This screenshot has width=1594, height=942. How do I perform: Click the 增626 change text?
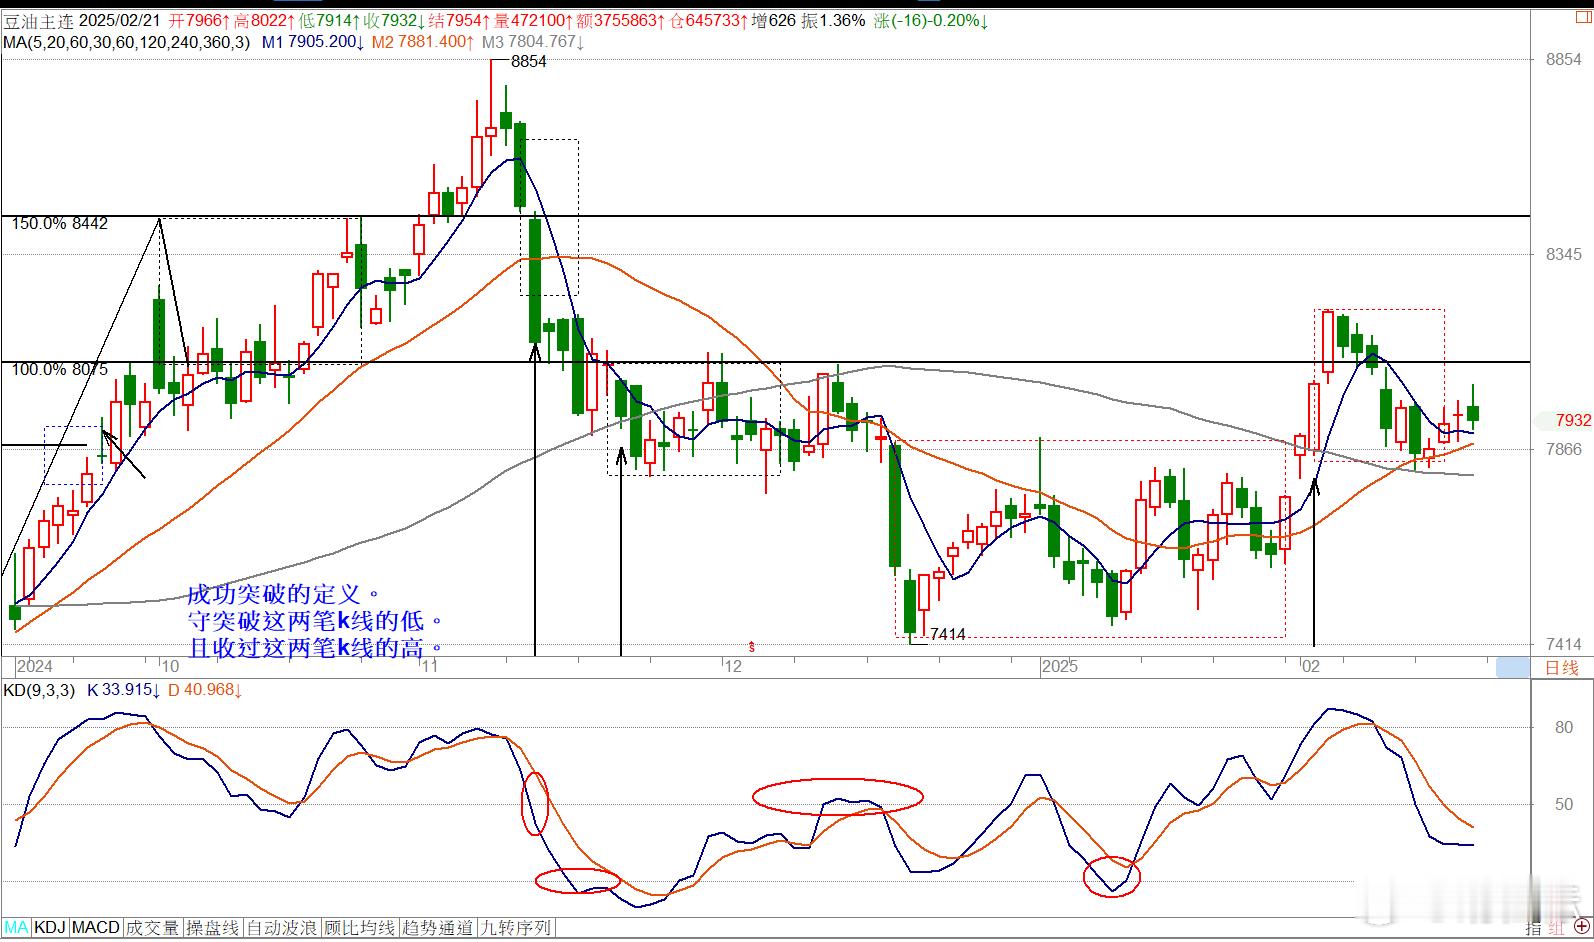pos(773,20)
